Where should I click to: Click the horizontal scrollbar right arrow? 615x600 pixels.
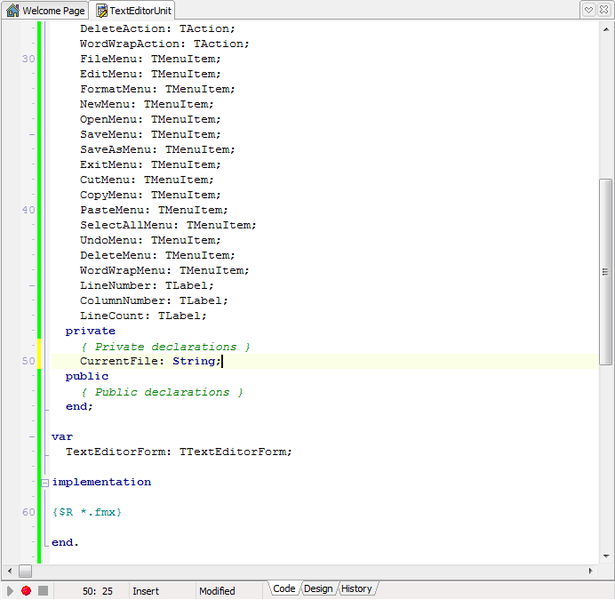tap(590, 571)
